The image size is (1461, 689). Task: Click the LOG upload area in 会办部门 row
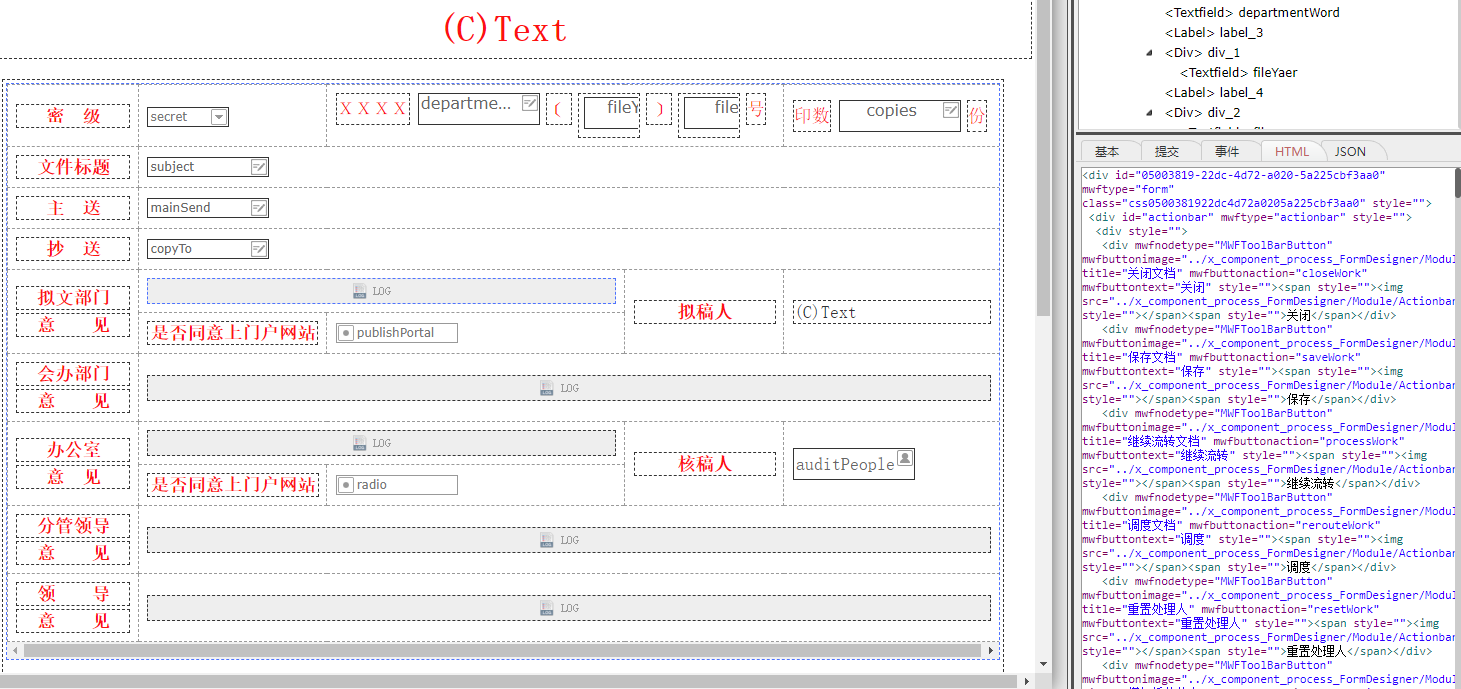coord(546,387)
